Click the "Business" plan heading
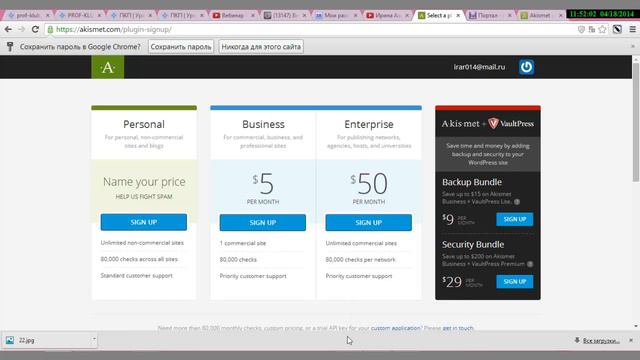The height and width of the screenshot is (360, 640). [263, 124]
